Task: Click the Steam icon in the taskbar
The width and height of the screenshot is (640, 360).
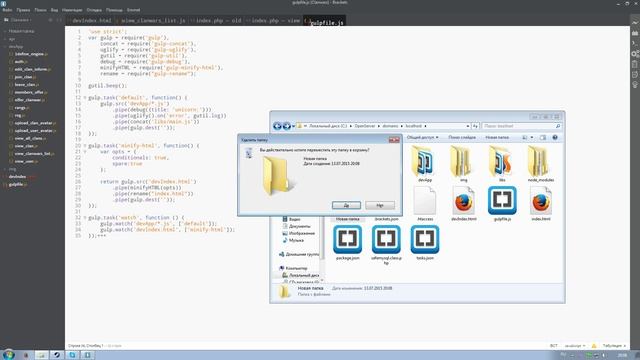Action: point(57,355)
